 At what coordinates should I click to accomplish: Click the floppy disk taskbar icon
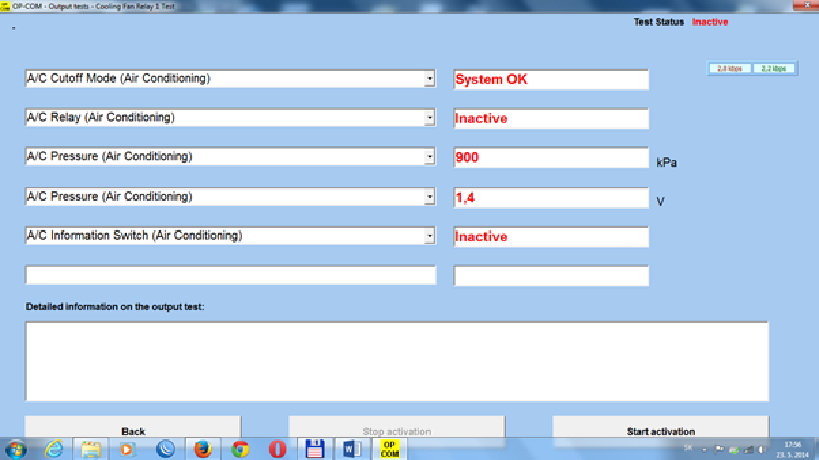[313, 449]
